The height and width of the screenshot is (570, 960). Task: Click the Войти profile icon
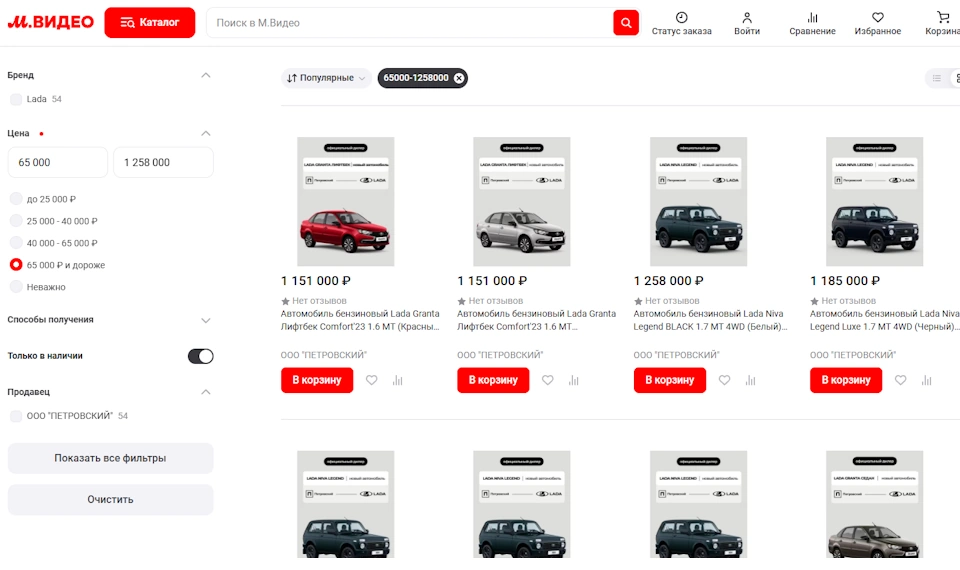pyautogui.click(x=747, y=18)
